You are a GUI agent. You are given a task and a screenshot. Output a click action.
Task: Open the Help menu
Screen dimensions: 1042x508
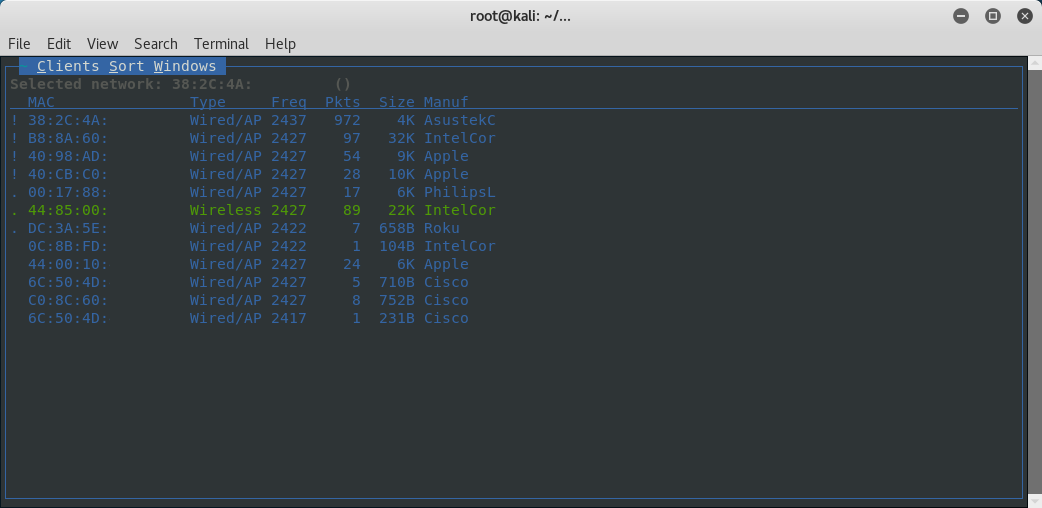tap(280, 44)
